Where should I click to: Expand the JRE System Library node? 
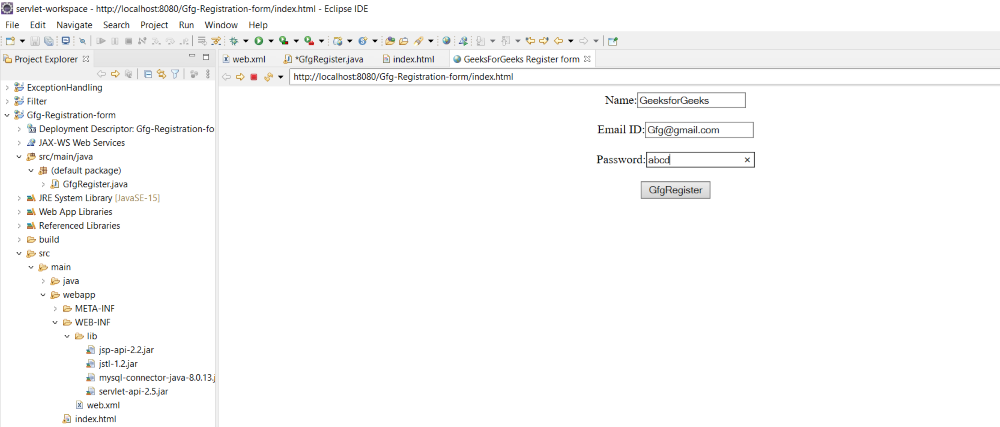pyautogui.click(x=19, y=198)
